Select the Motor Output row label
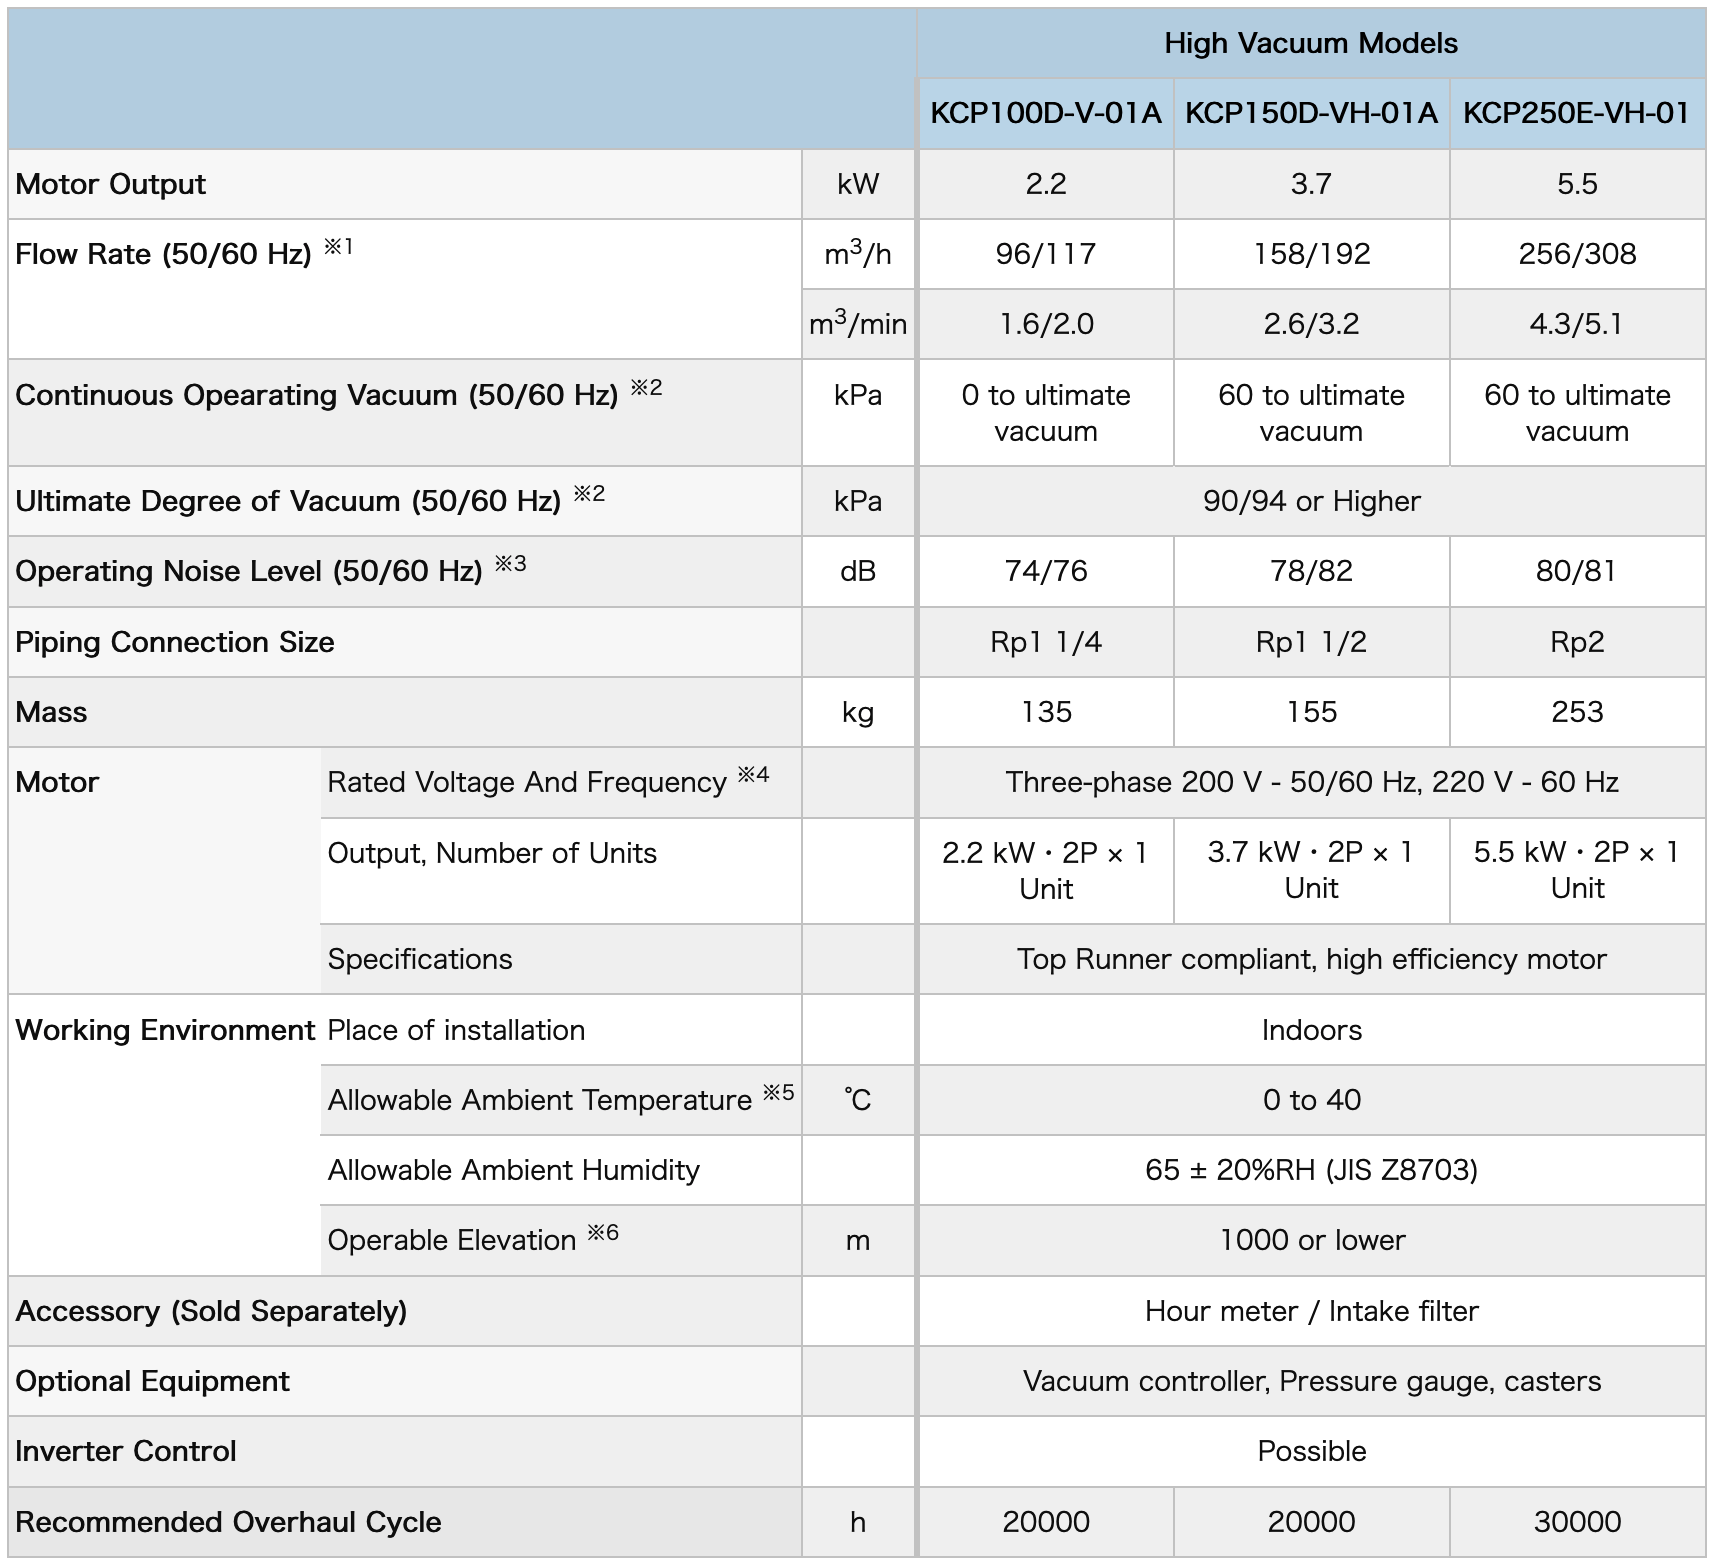Viewport: 1712px width, 1564px height. click(110, 184)
